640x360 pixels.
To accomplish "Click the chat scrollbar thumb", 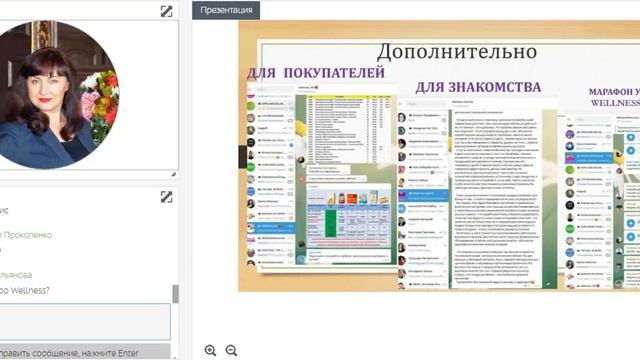I will [176, 294].
